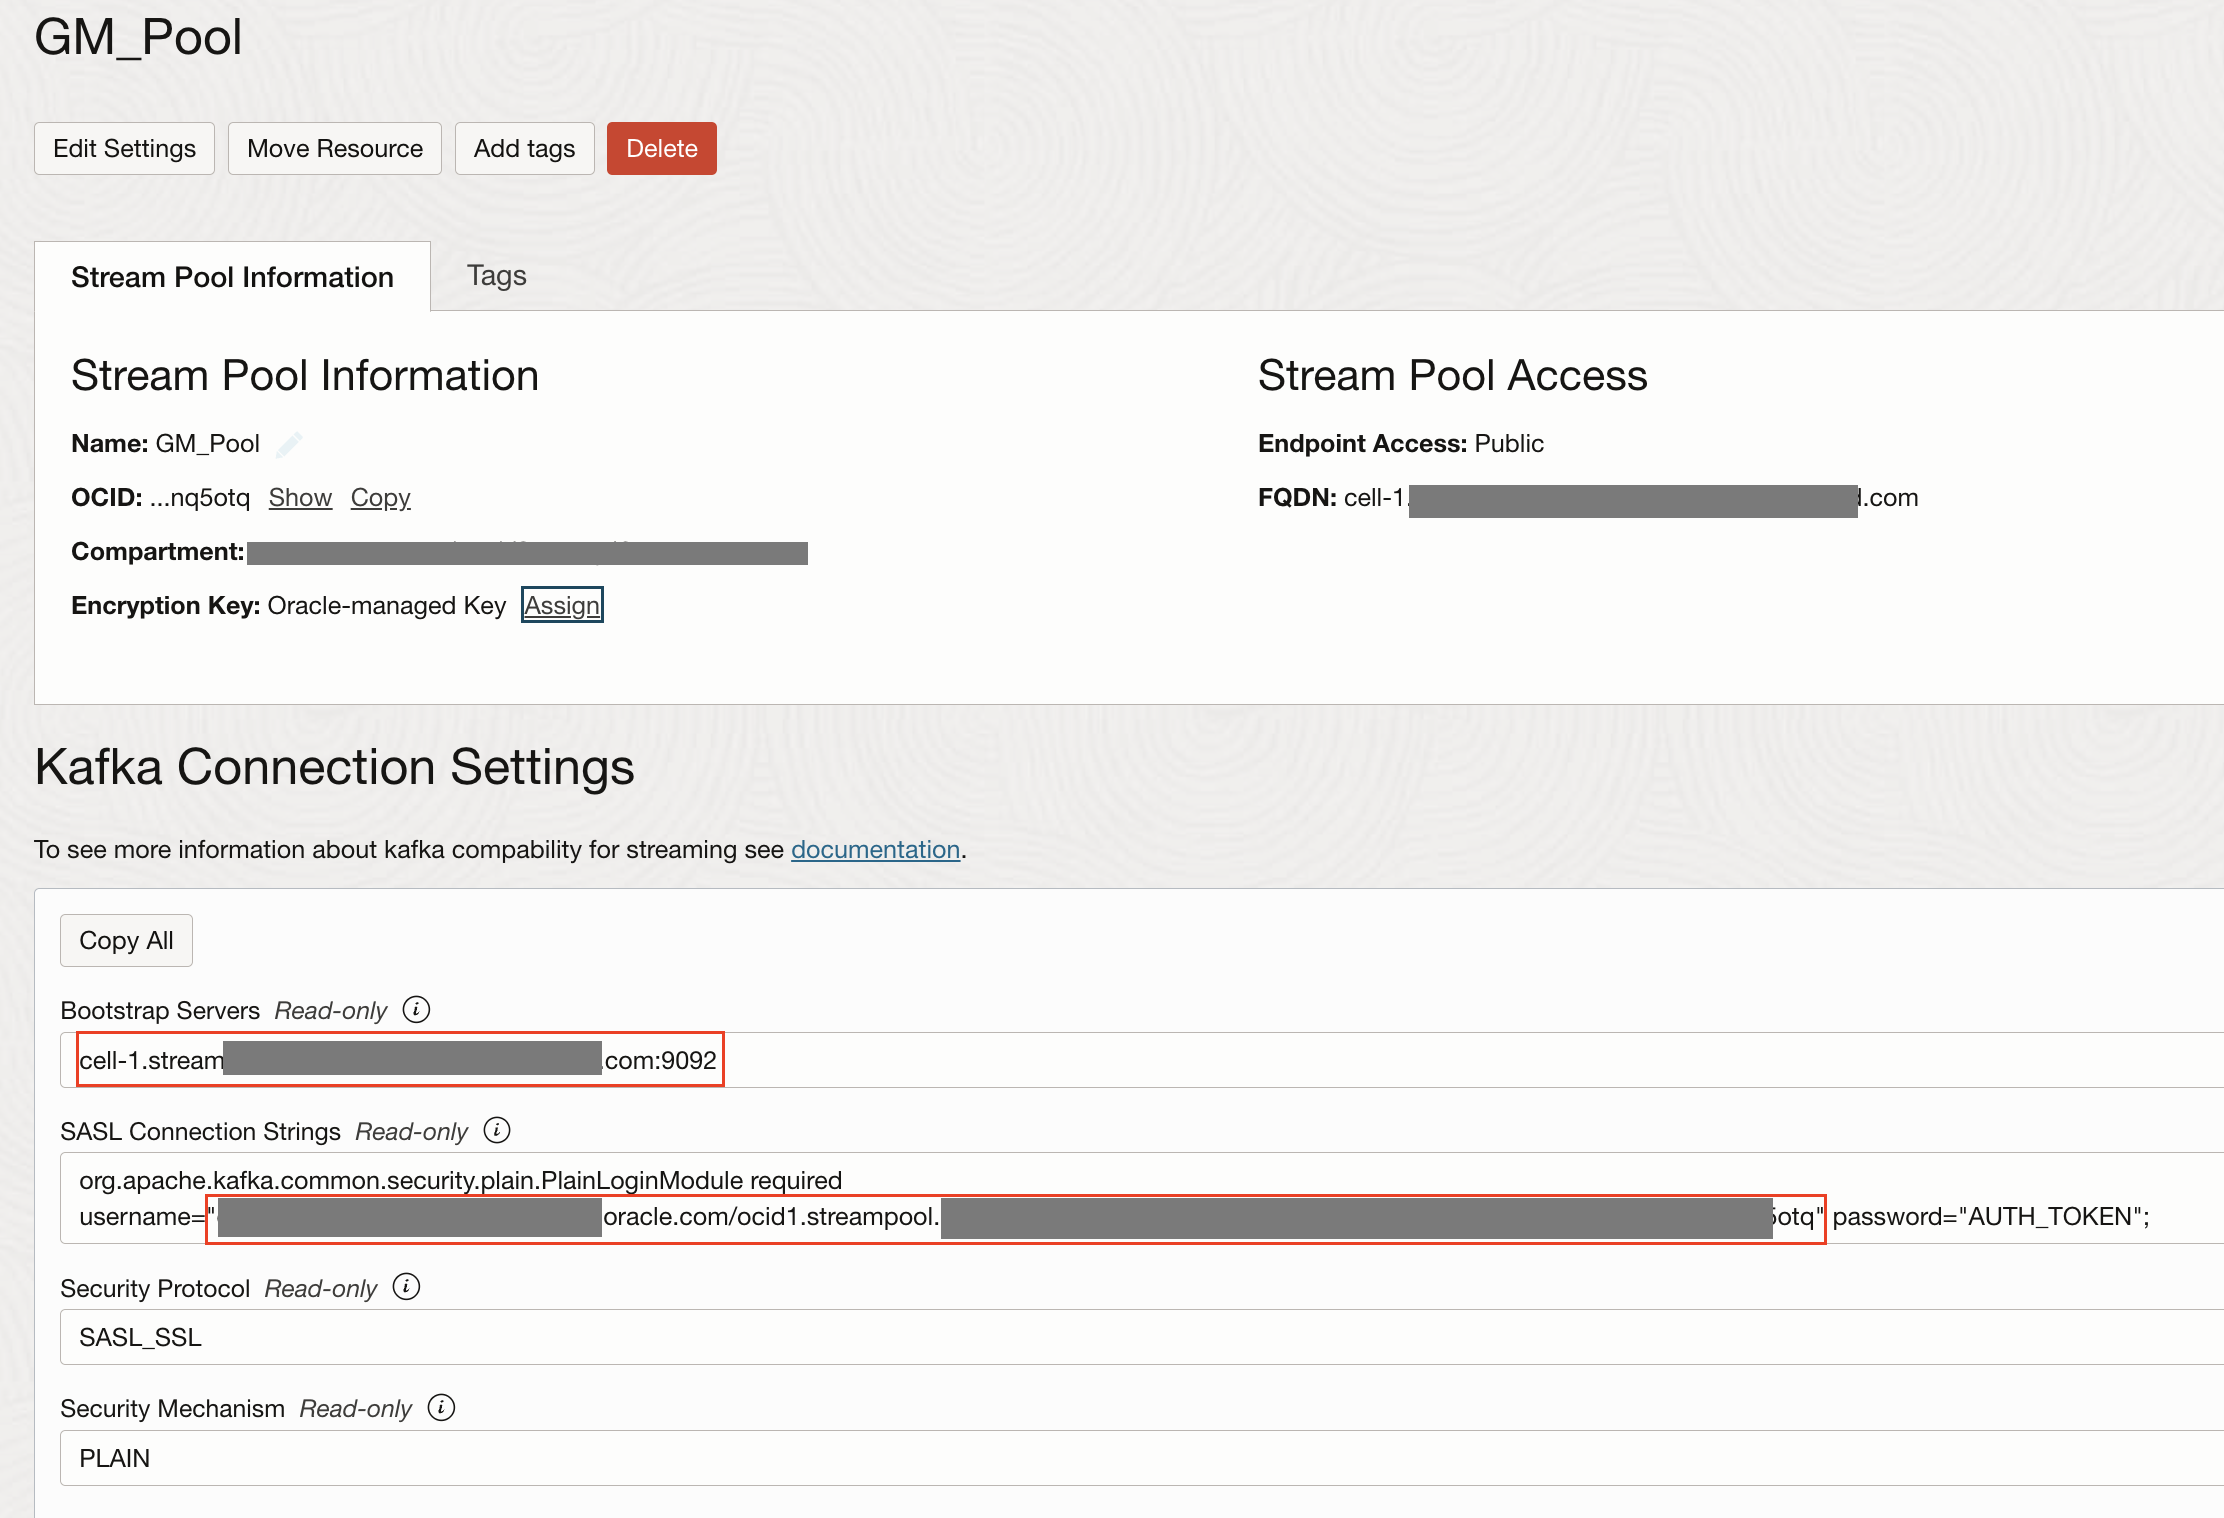
Task: Click the Bootstrap Servers field
Action: click(1142, 1060)
